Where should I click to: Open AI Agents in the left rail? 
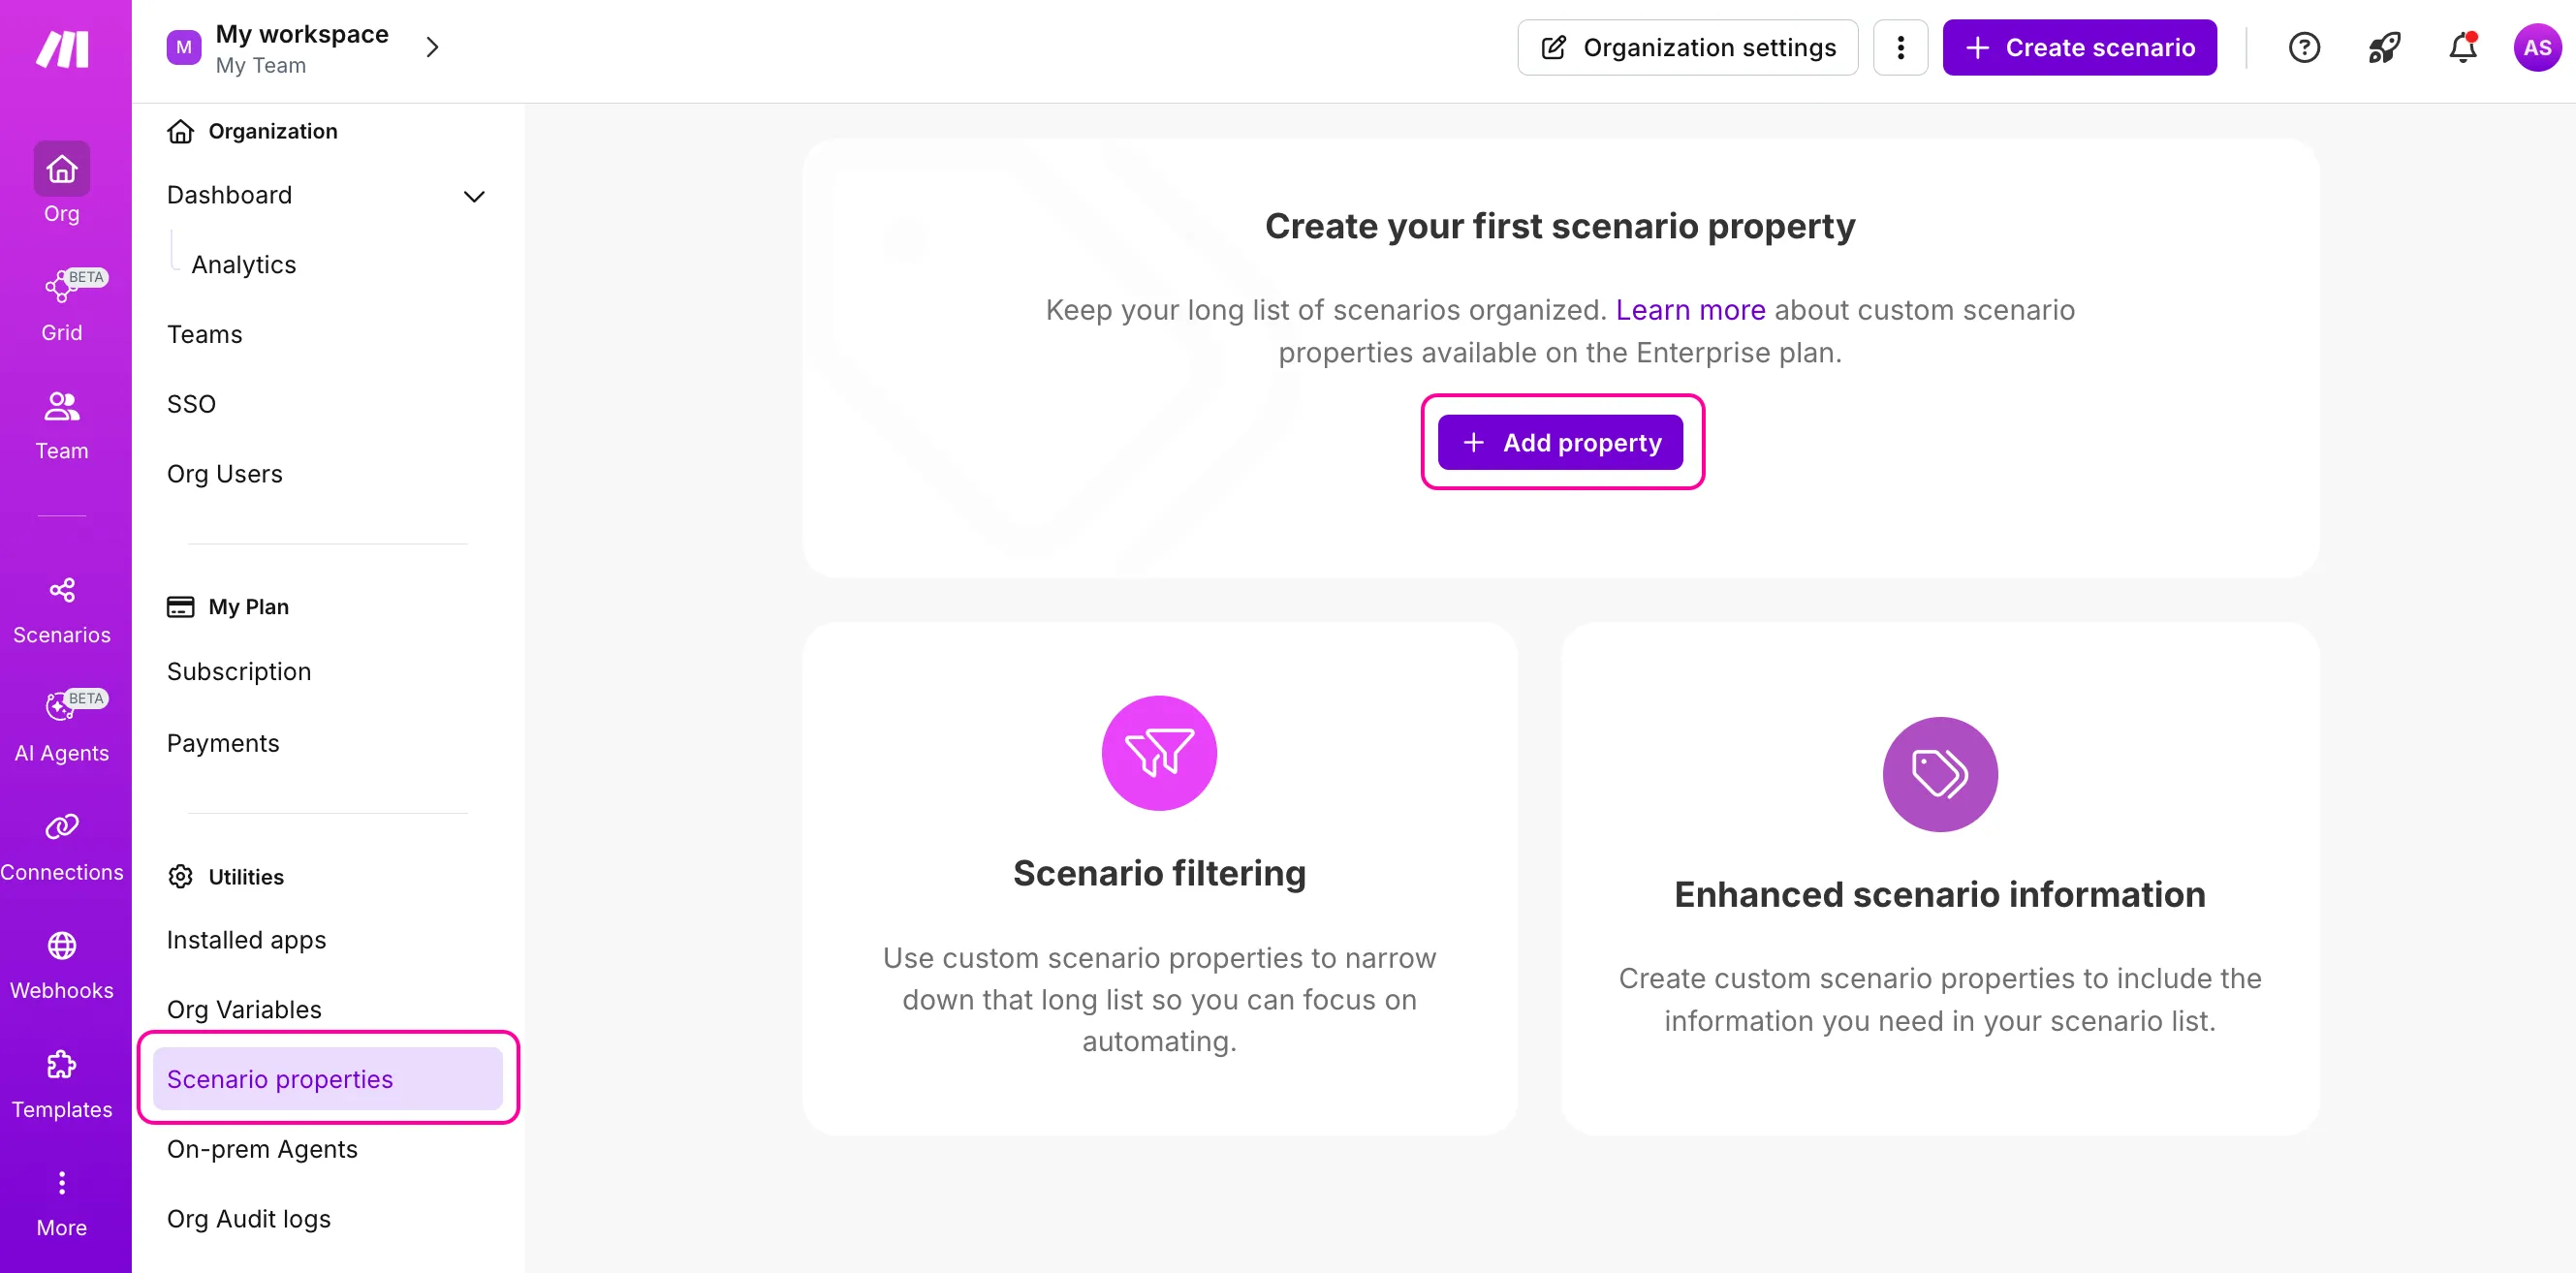point(62,728)
